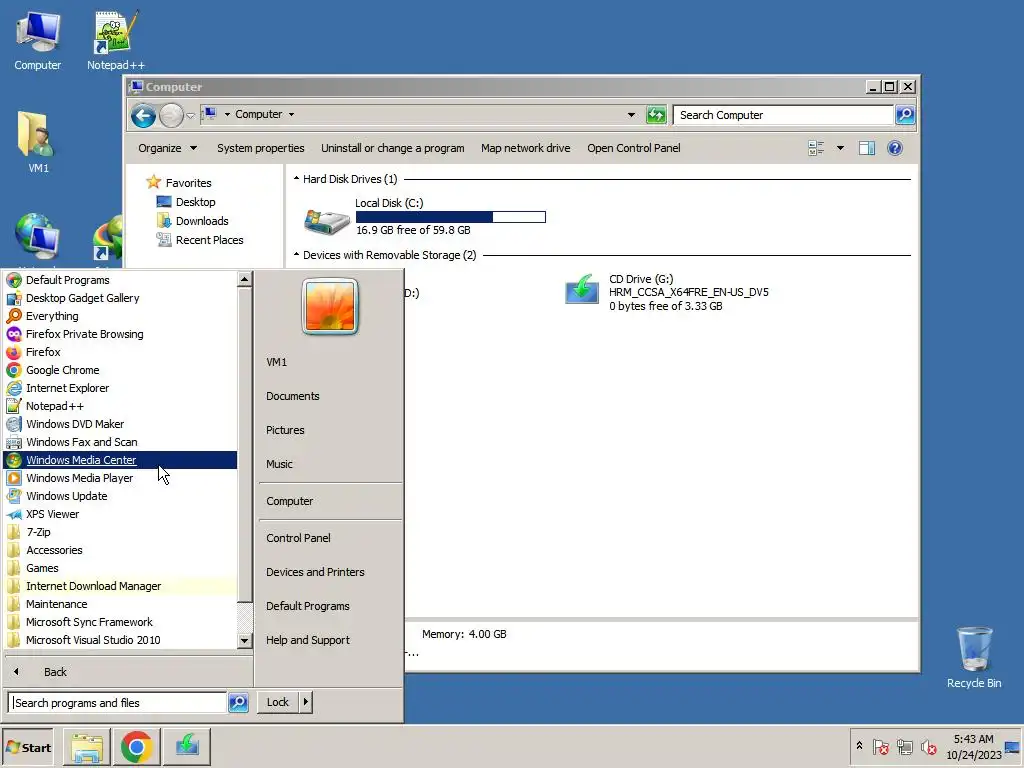This screenshot has width=1024, height=768.
Task: Open shutdown options arrow beside Lock
Action: tap(306, 702)
